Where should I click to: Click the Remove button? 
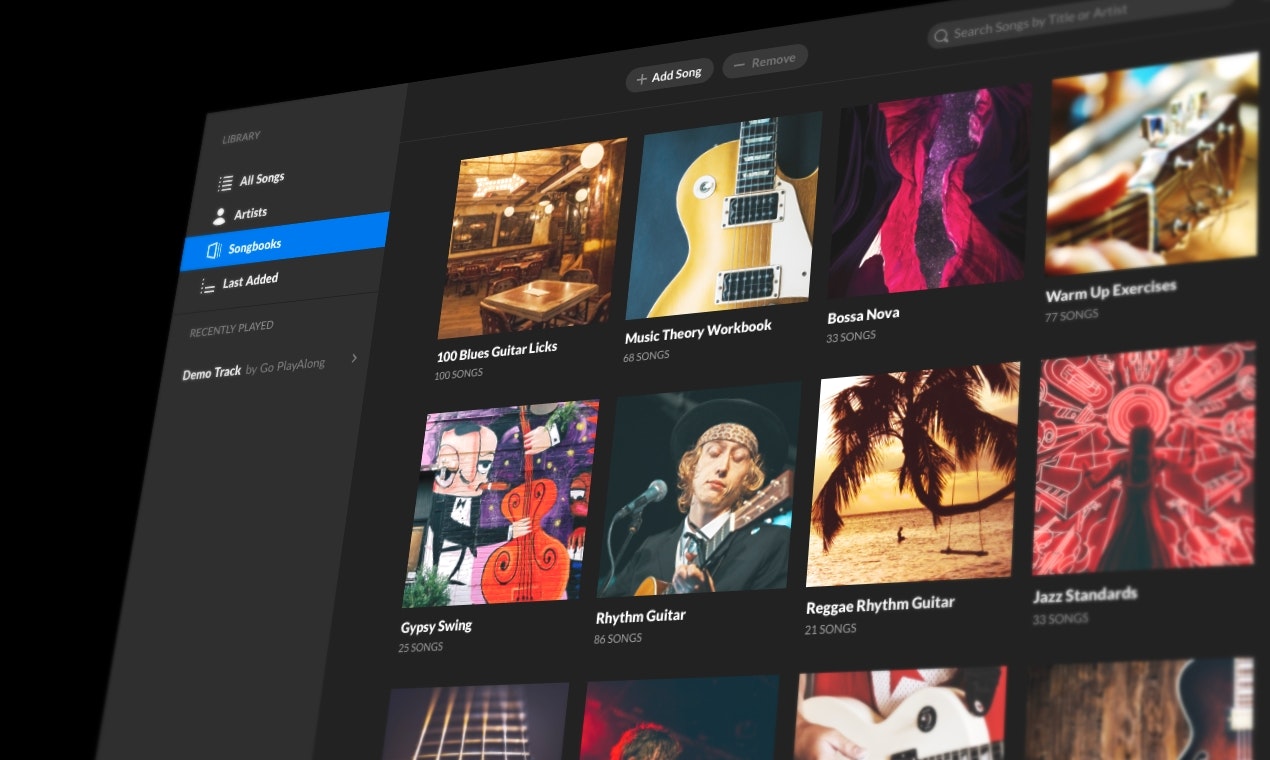pos(765,61)
